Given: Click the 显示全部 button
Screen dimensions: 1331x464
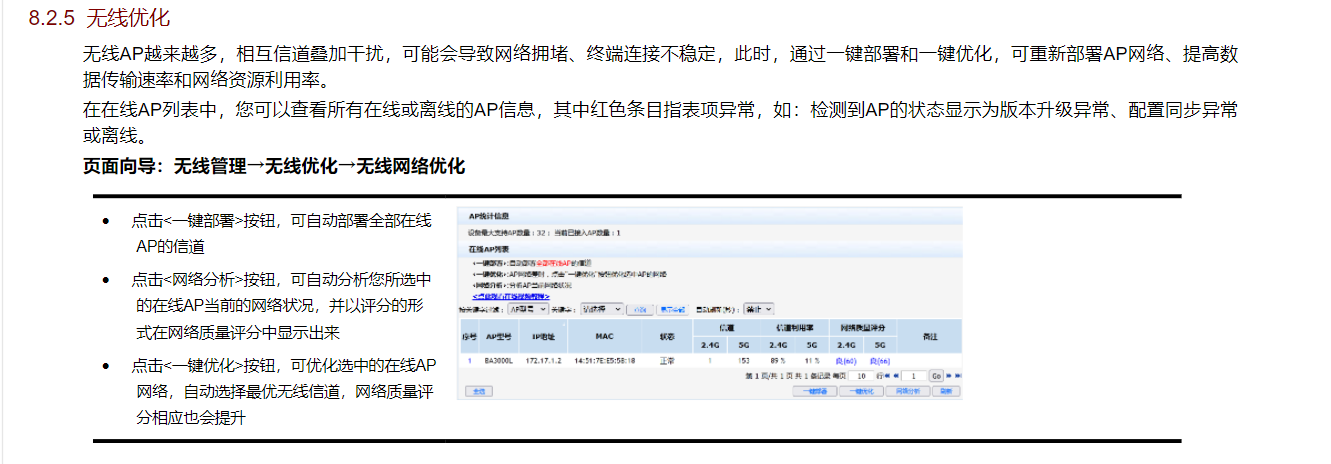Looking at the screenshot, I should click(673, 310).
